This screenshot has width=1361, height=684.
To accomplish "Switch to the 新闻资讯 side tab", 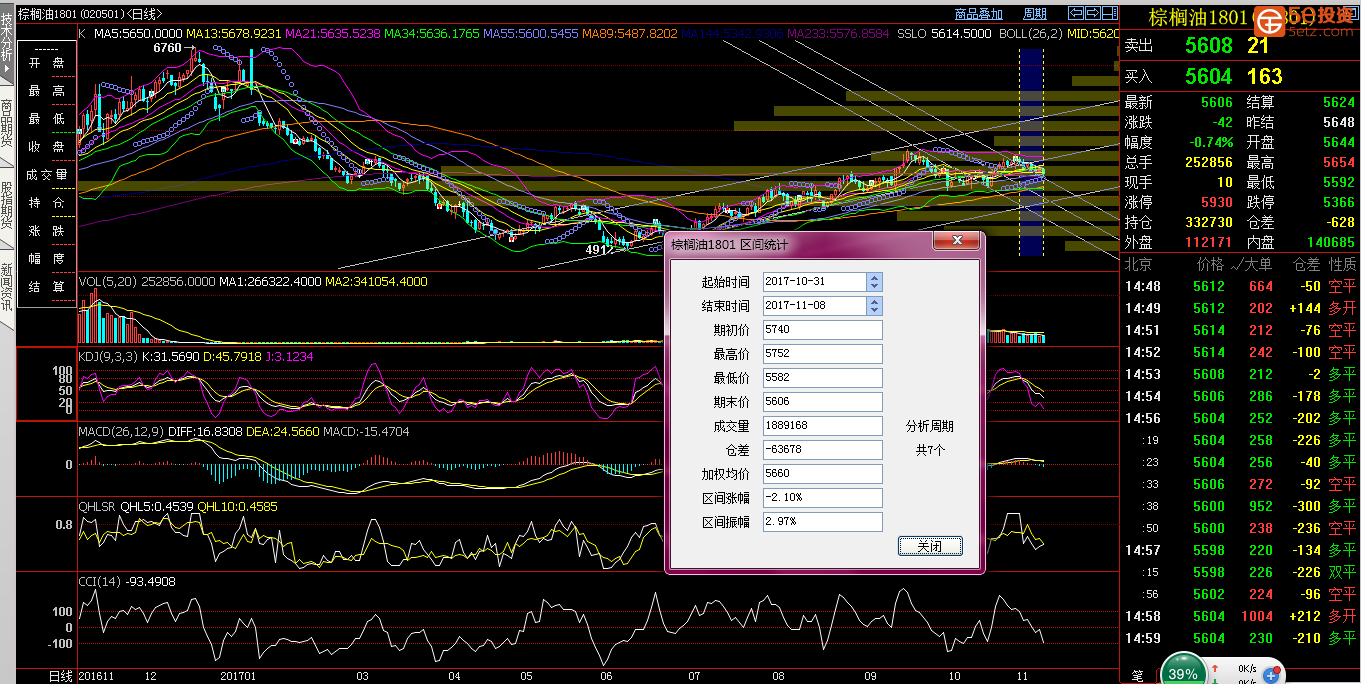I will click(7, 288).
